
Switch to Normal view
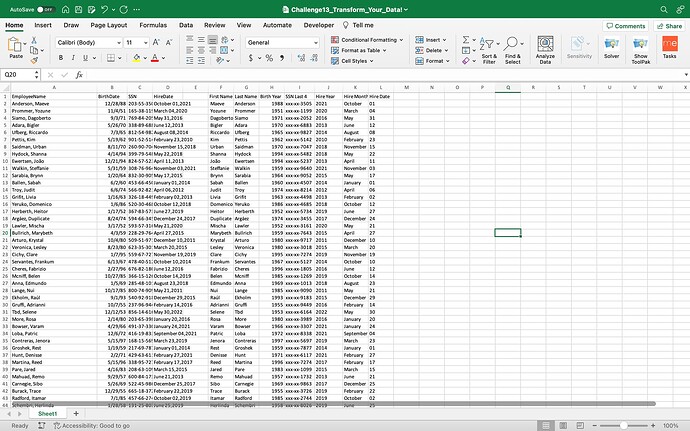point(546,425)
